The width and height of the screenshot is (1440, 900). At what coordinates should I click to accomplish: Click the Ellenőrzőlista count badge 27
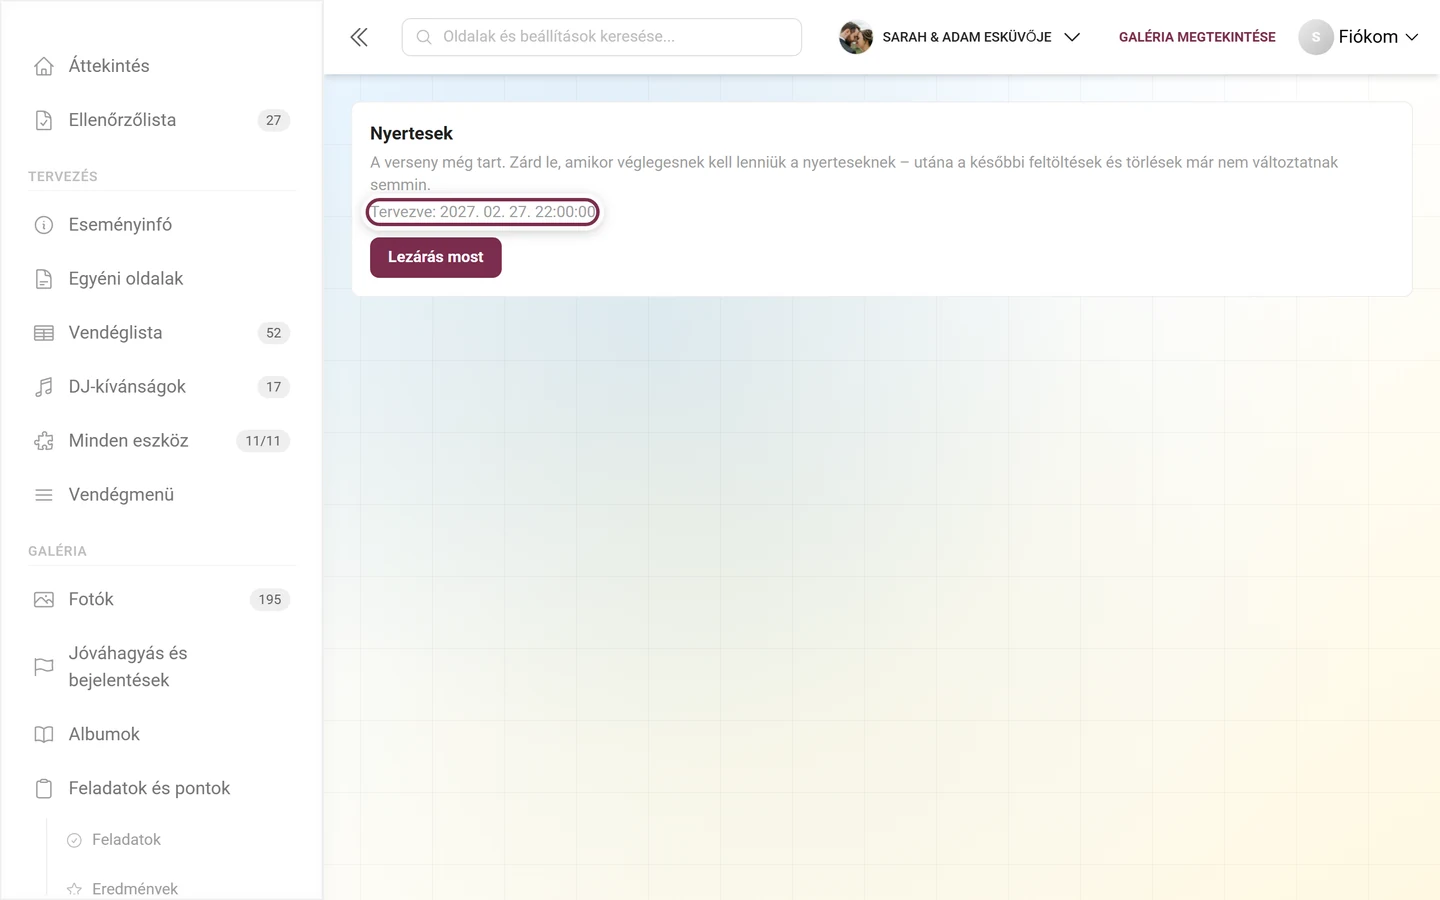(274, 120)
